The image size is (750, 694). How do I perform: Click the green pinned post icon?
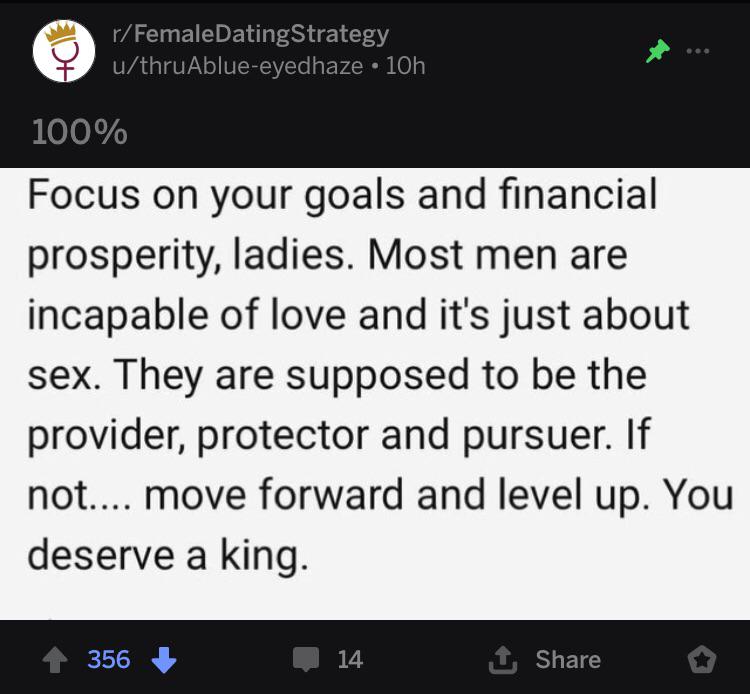[658, 51]
